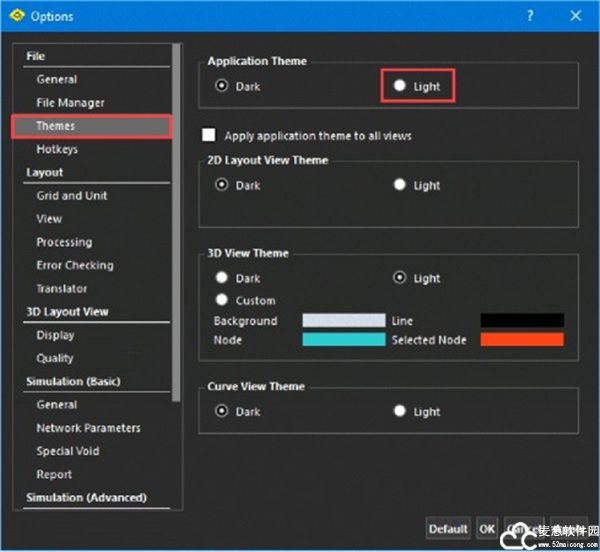Close the Options dialog window
Screen dimensions: 600x552
576,16
